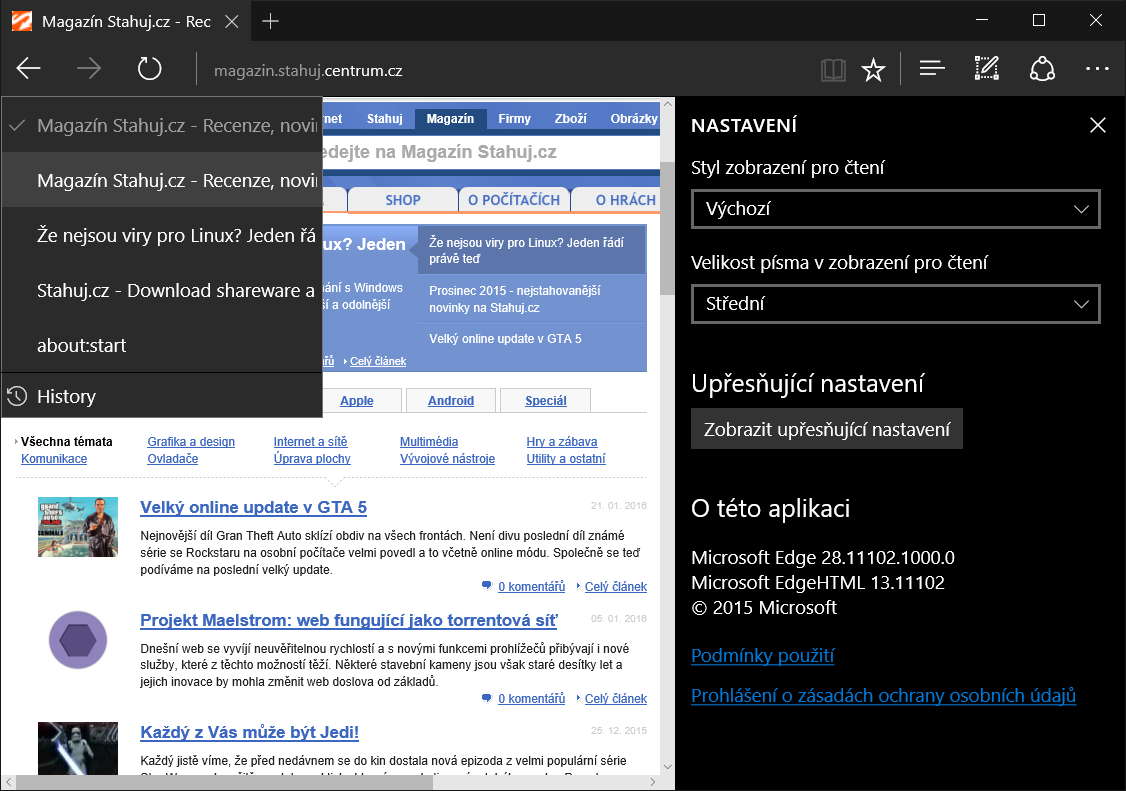Close the Nastavení settings pane

[1097, 125]
